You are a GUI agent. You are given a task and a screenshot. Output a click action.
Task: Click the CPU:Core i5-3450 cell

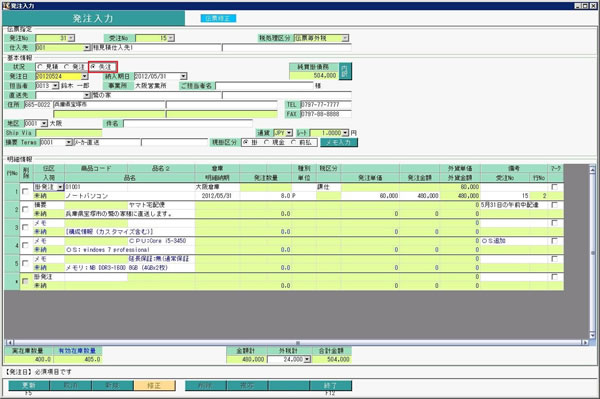[161, 241]
